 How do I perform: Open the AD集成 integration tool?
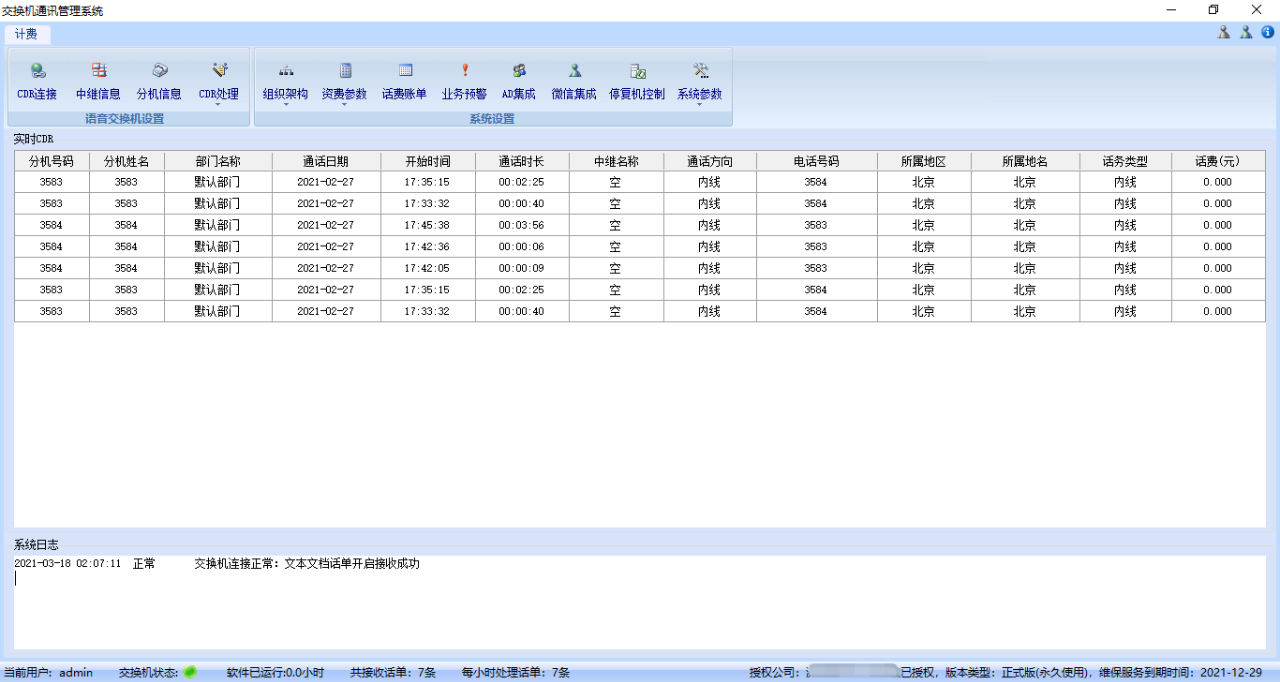(x=519, y=82)
